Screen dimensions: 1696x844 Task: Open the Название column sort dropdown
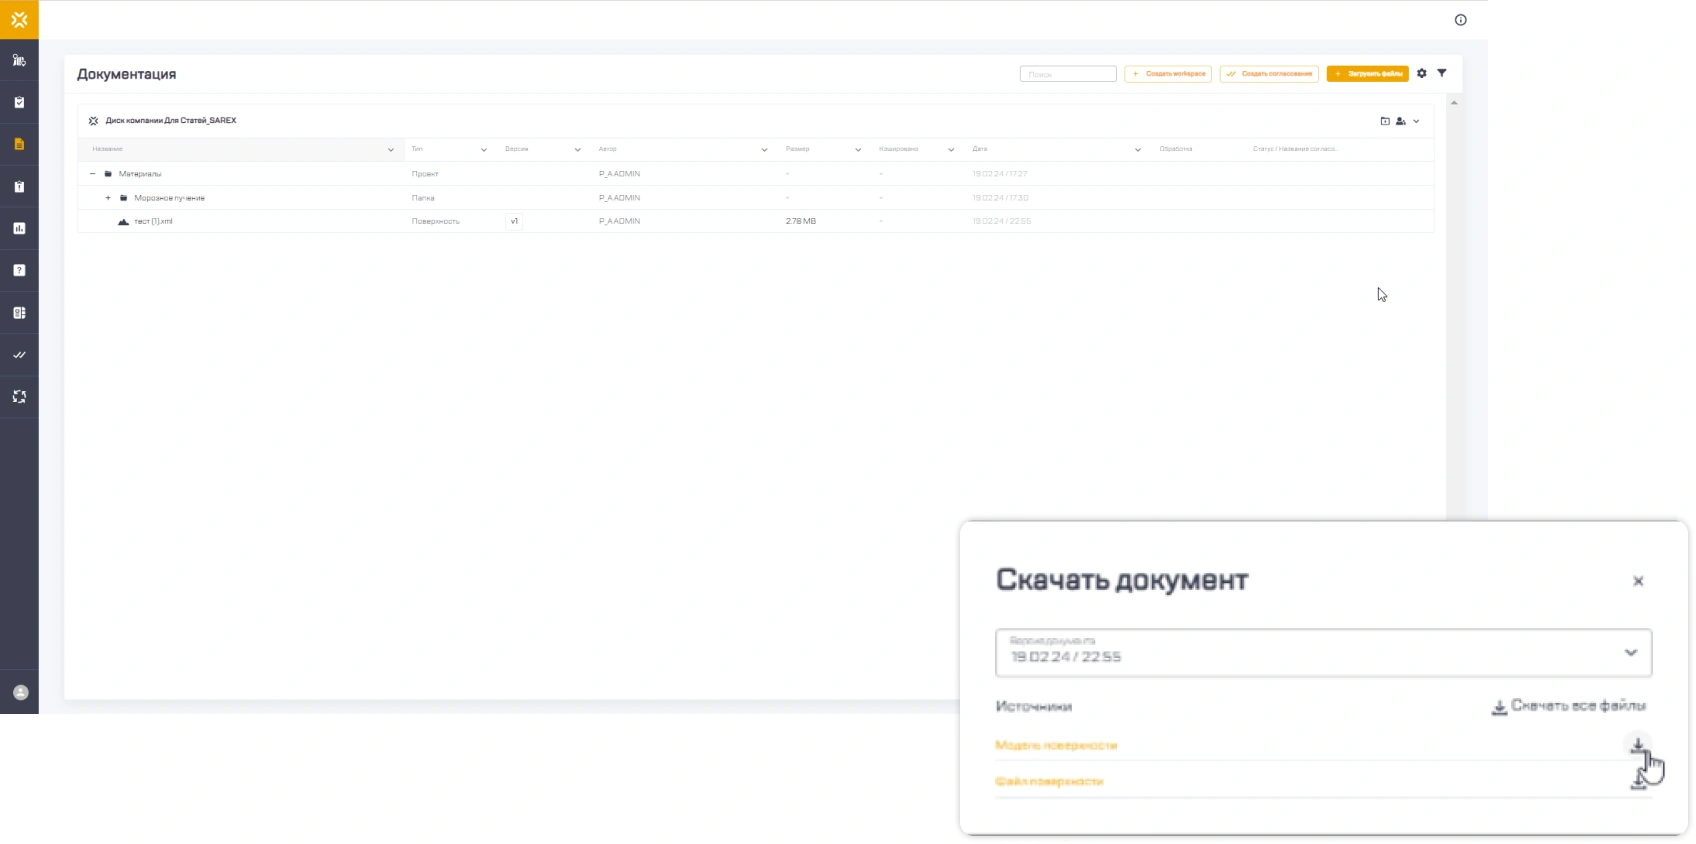(390, 150)
